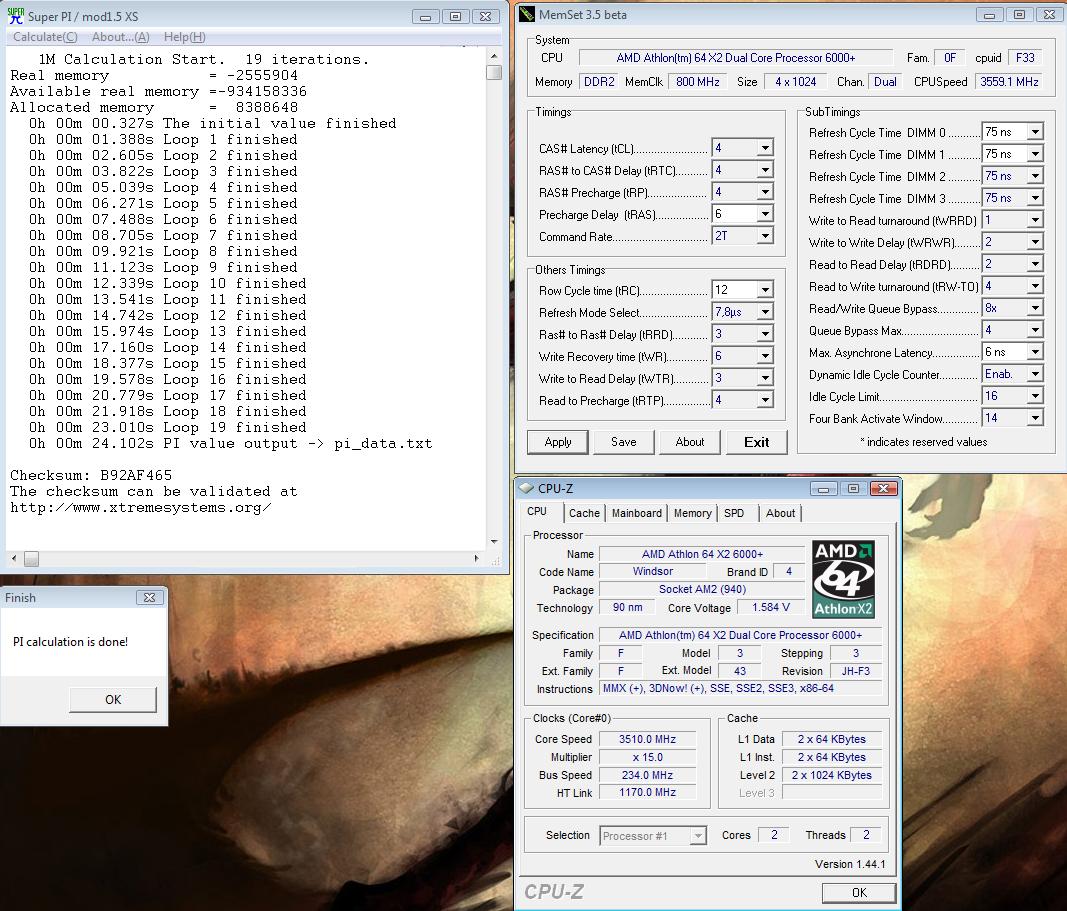This screenshot has height=911, width=1067.
Task: Click Super PI horizontal scrollbar left arrow
Action: (14, 559)
